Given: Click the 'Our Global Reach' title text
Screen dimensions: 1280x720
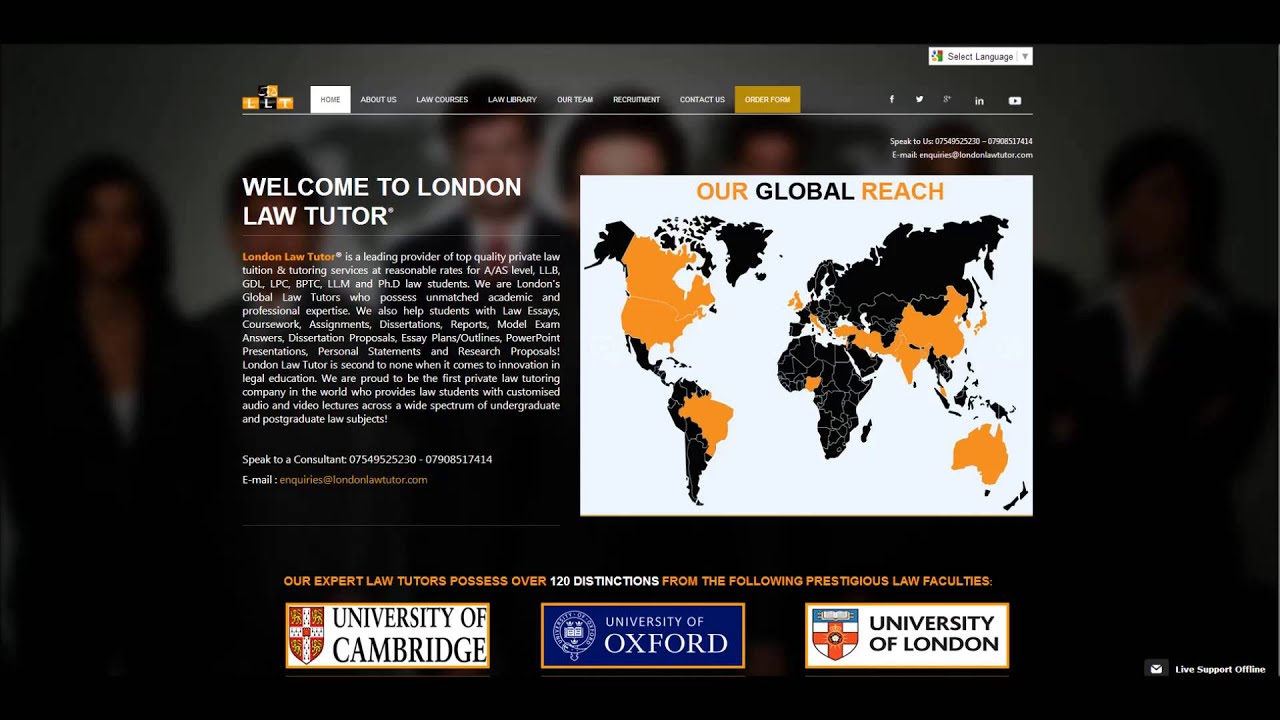Looking at the screenshot, I should (820, 192).
